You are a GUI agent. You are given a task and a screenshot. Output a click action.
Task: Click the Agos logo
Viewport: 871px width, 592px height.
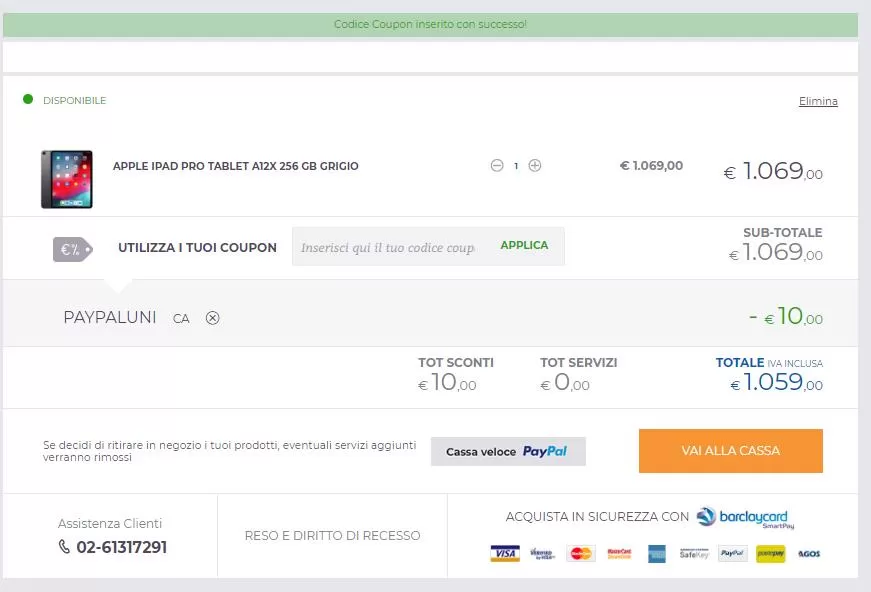pos(809,554)
